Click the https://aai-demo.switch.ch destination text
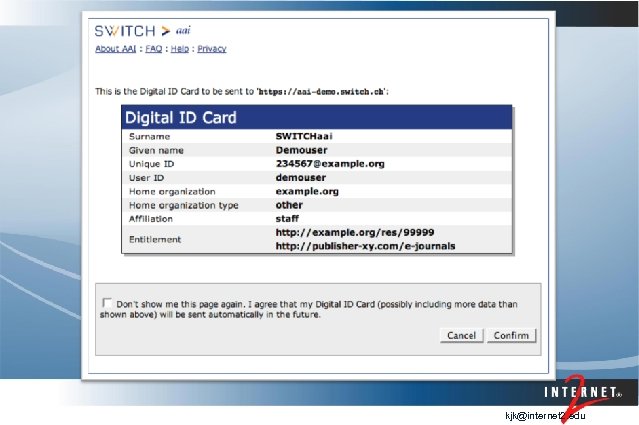Screen dimensions: 639x425 click(x=322, y=92)
